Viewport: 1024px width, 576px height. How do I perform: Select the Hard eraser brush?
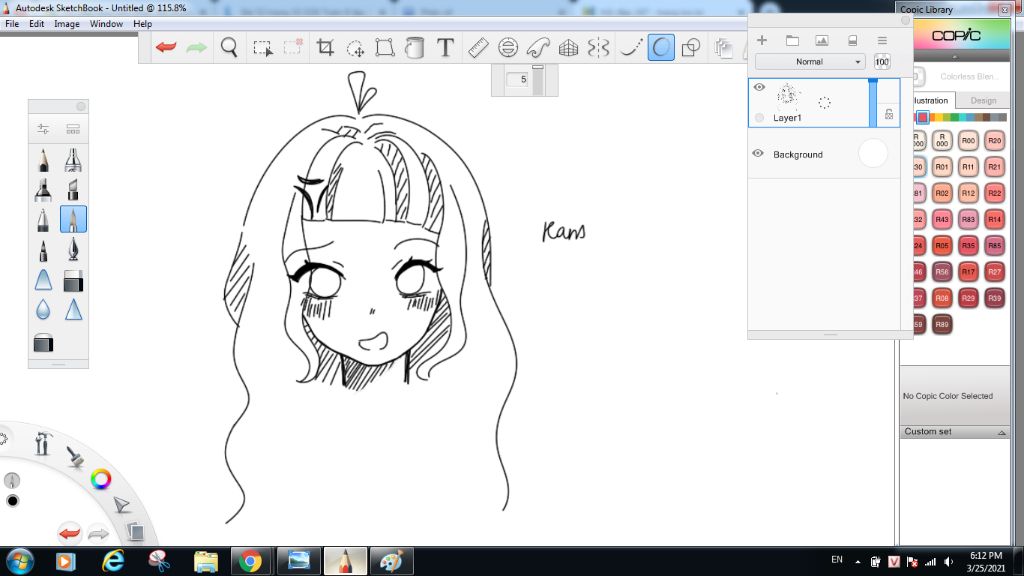73,281
